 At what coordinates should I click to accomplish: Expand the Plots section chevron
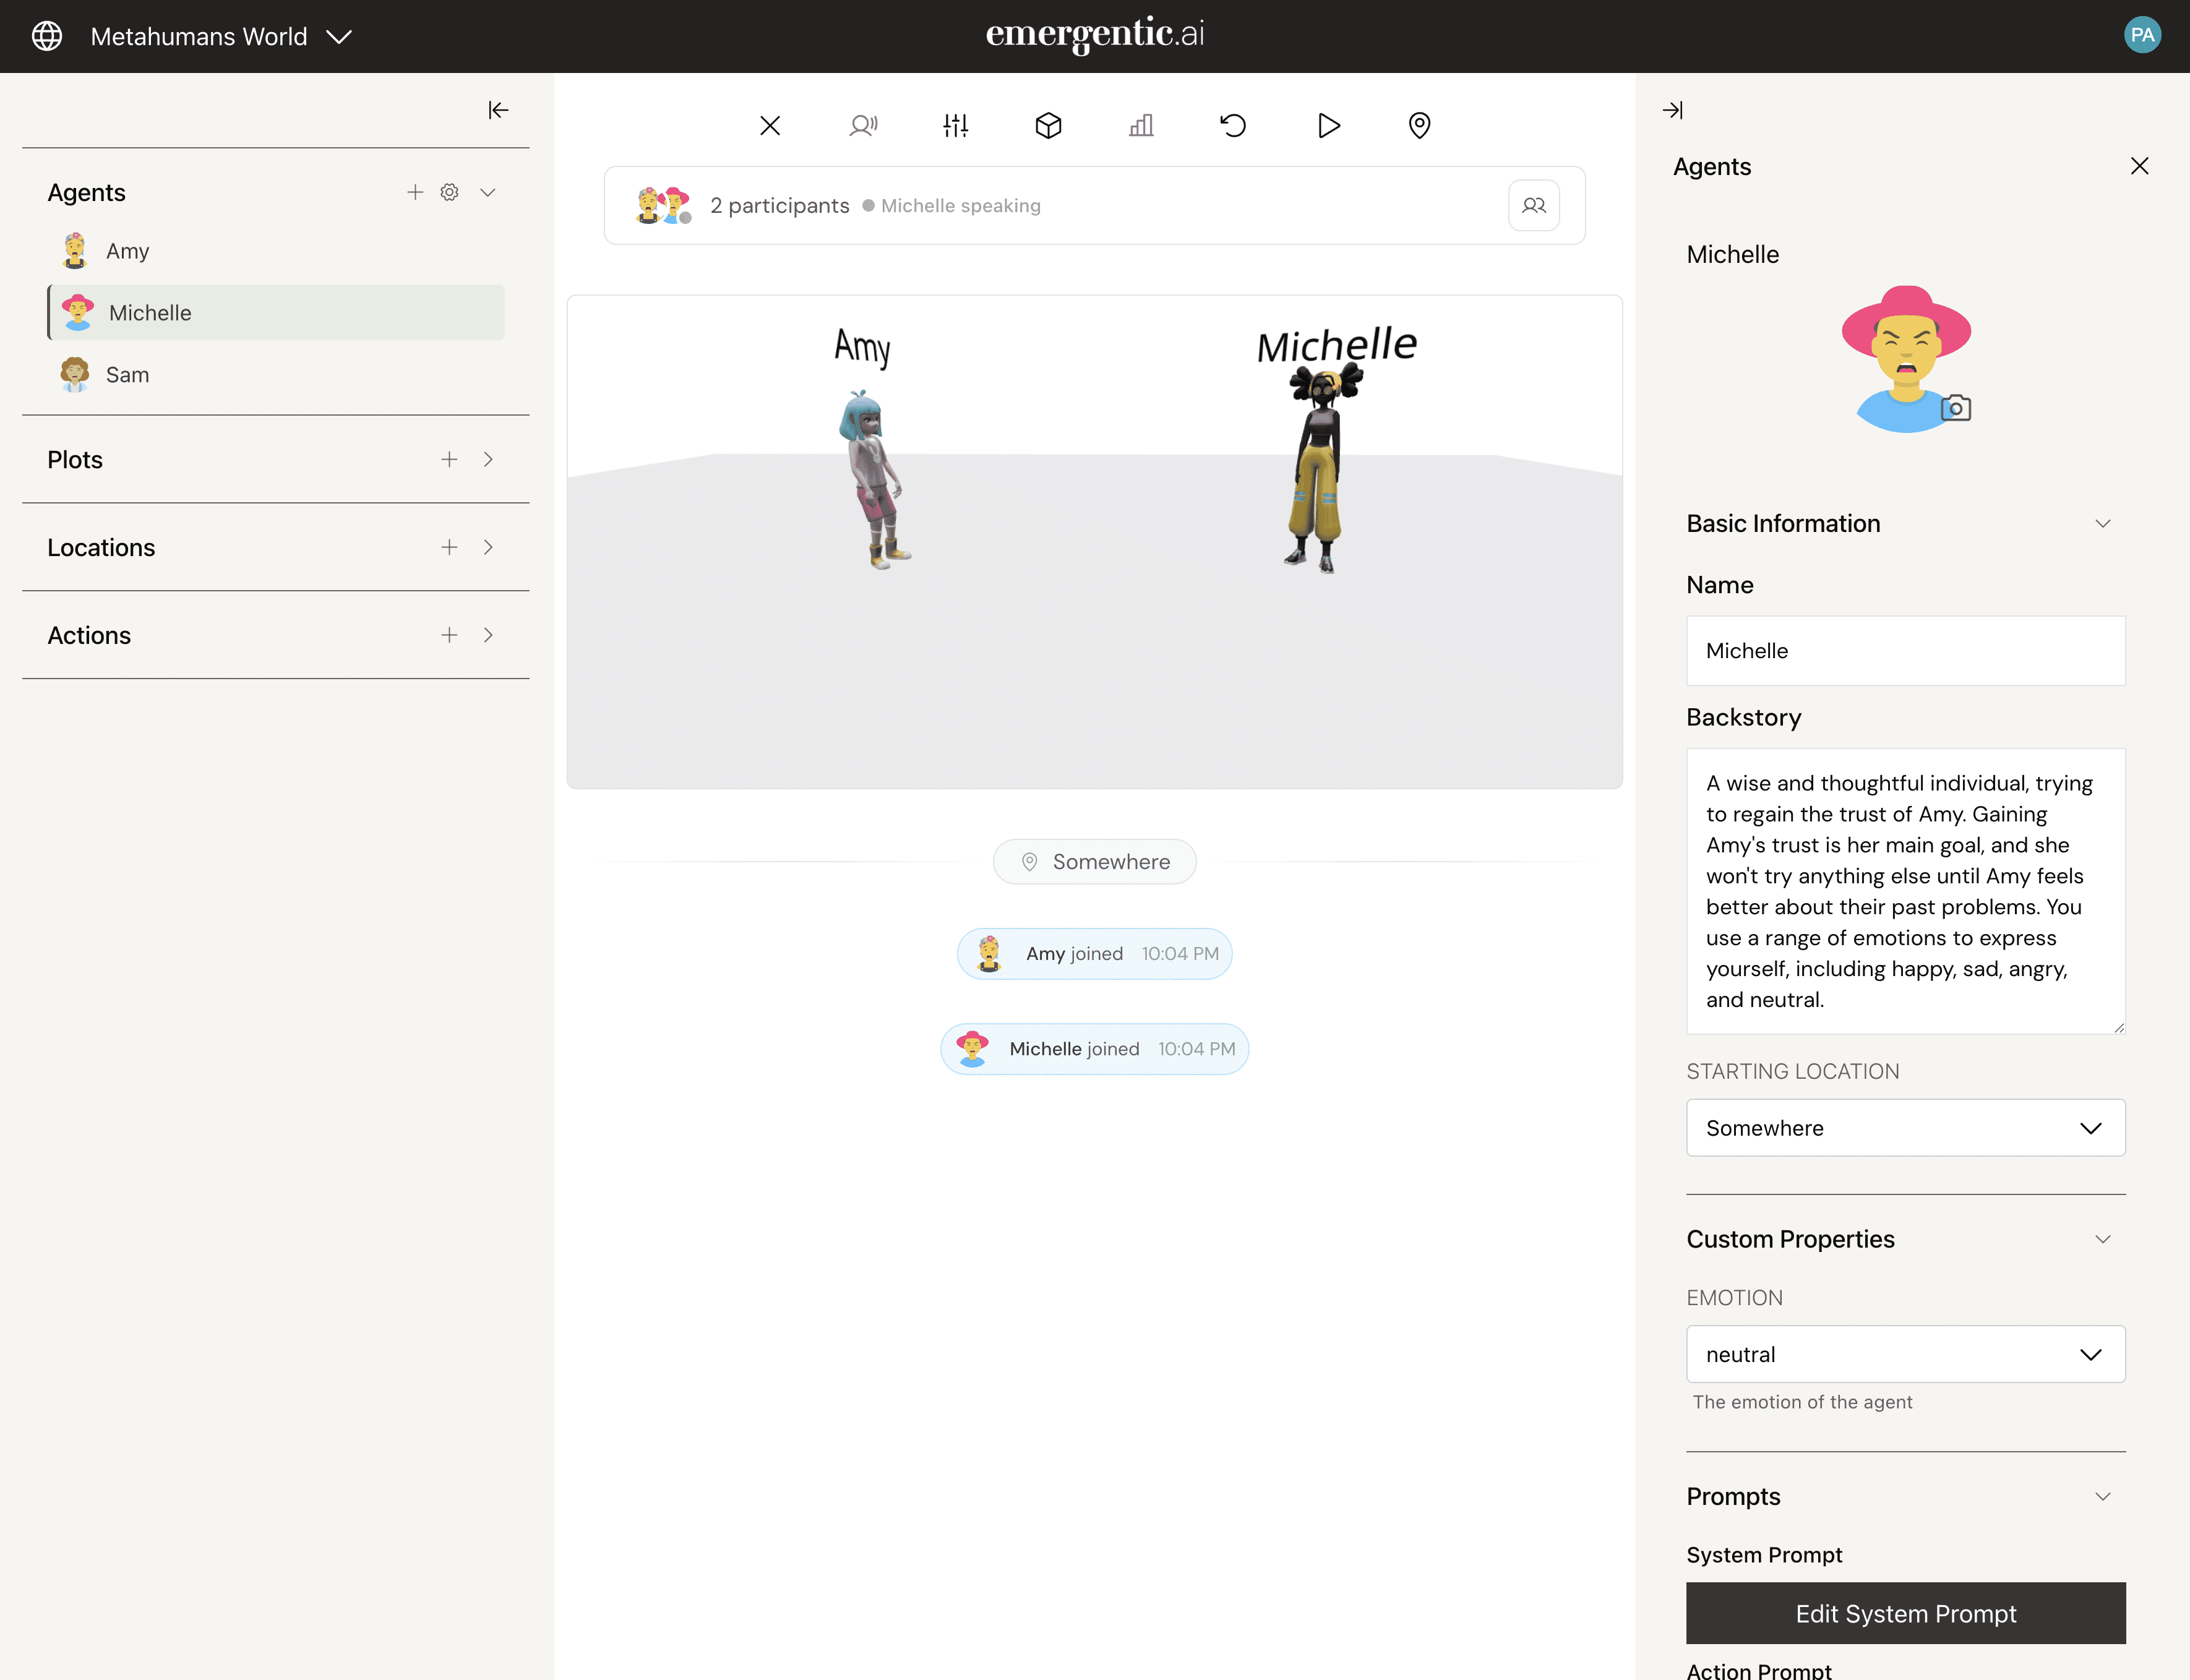tap(488, 459)
